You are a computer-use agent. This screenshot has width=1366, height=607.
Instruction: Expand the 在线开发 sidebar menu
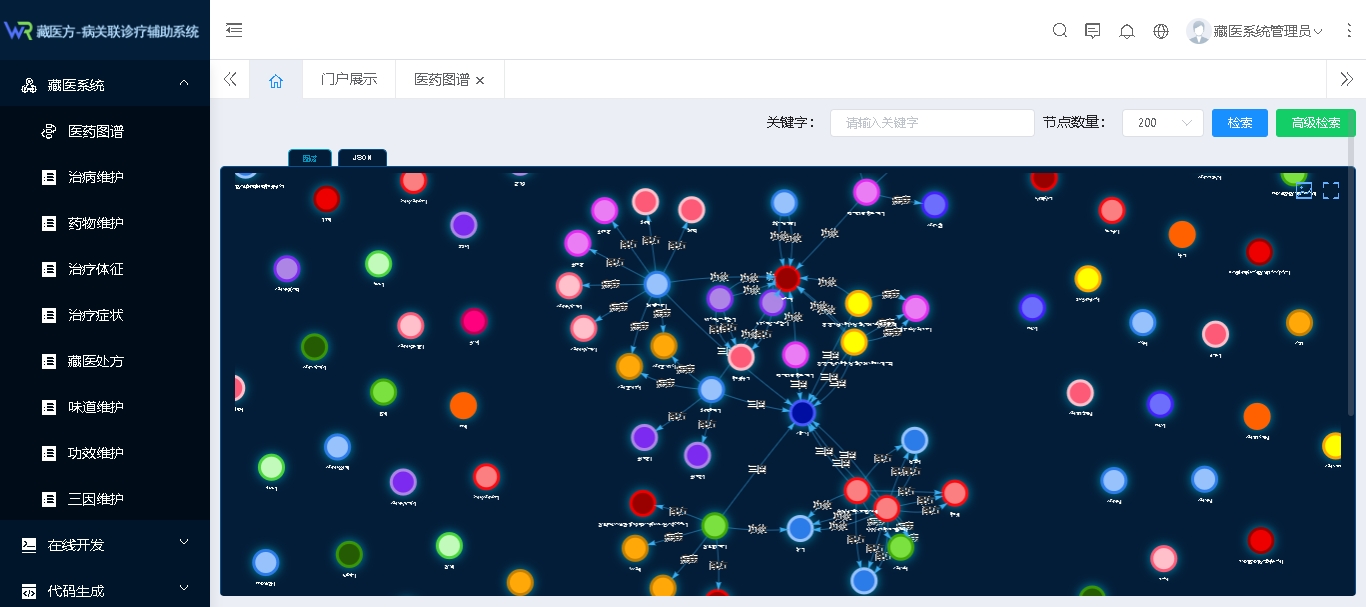105,545
